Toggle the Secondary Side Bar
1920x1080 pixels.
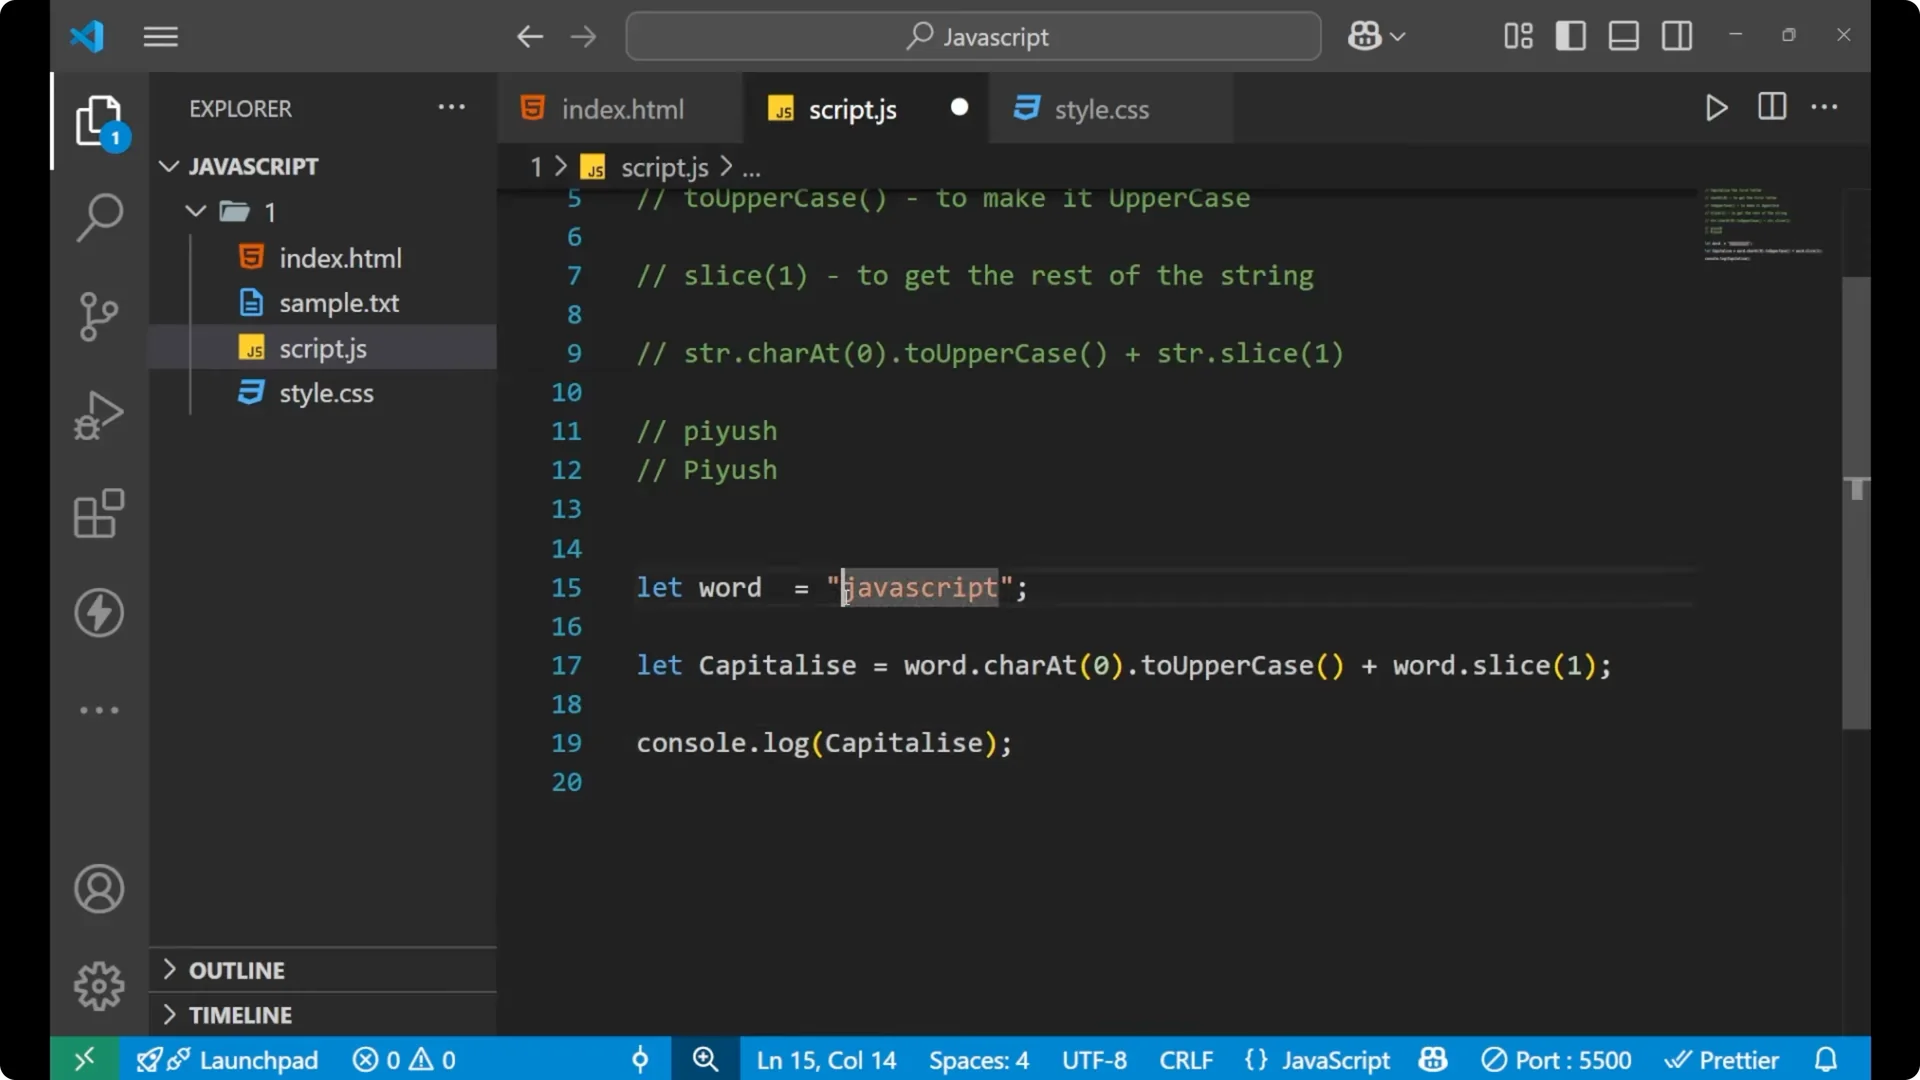[1676, 35]
